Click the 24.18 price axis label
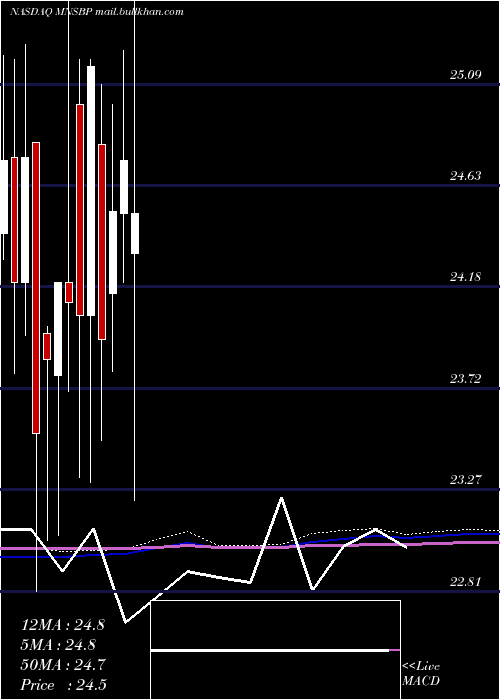The image size is (500, 700). tap(466, 277)
